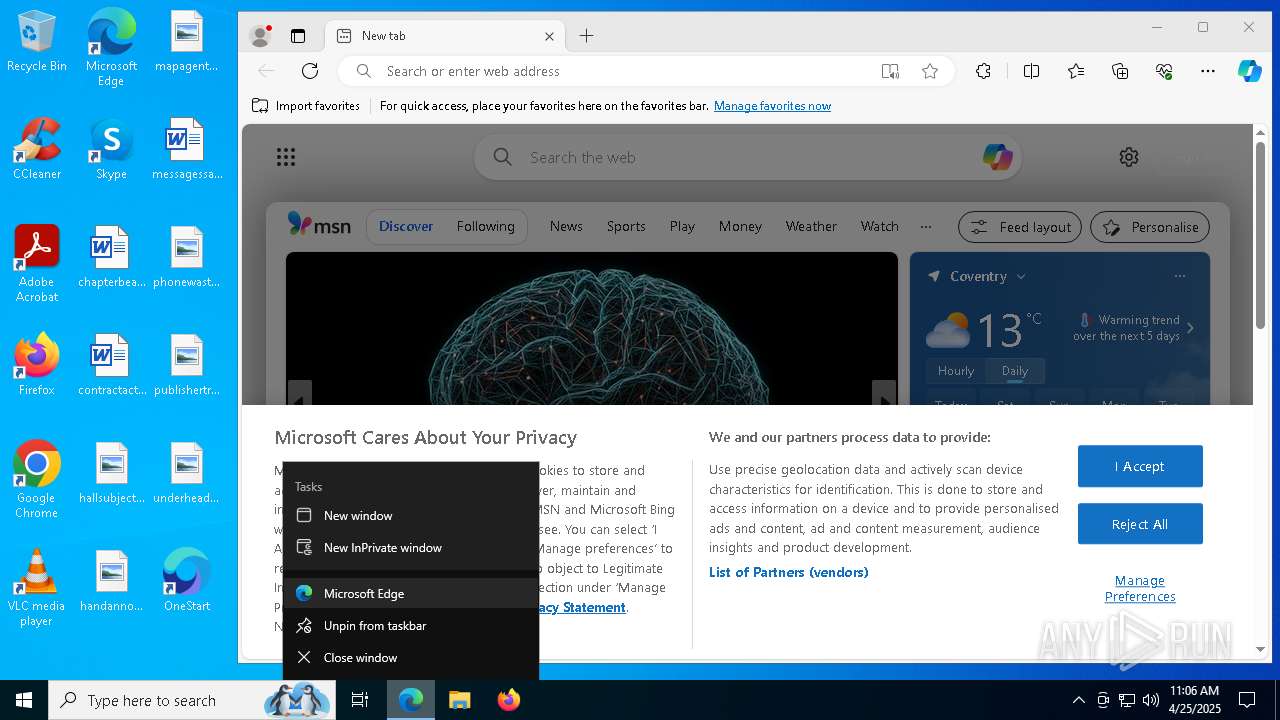Select the Hourly weather view
The image size is (1280, 720).
click(956, 371)
